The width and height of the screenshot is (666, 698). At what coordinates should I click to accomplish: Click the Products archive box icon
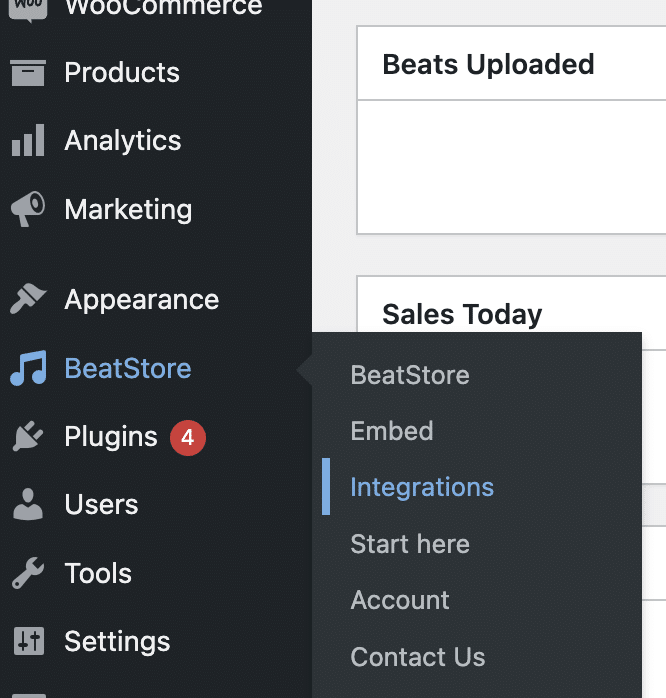28,73
